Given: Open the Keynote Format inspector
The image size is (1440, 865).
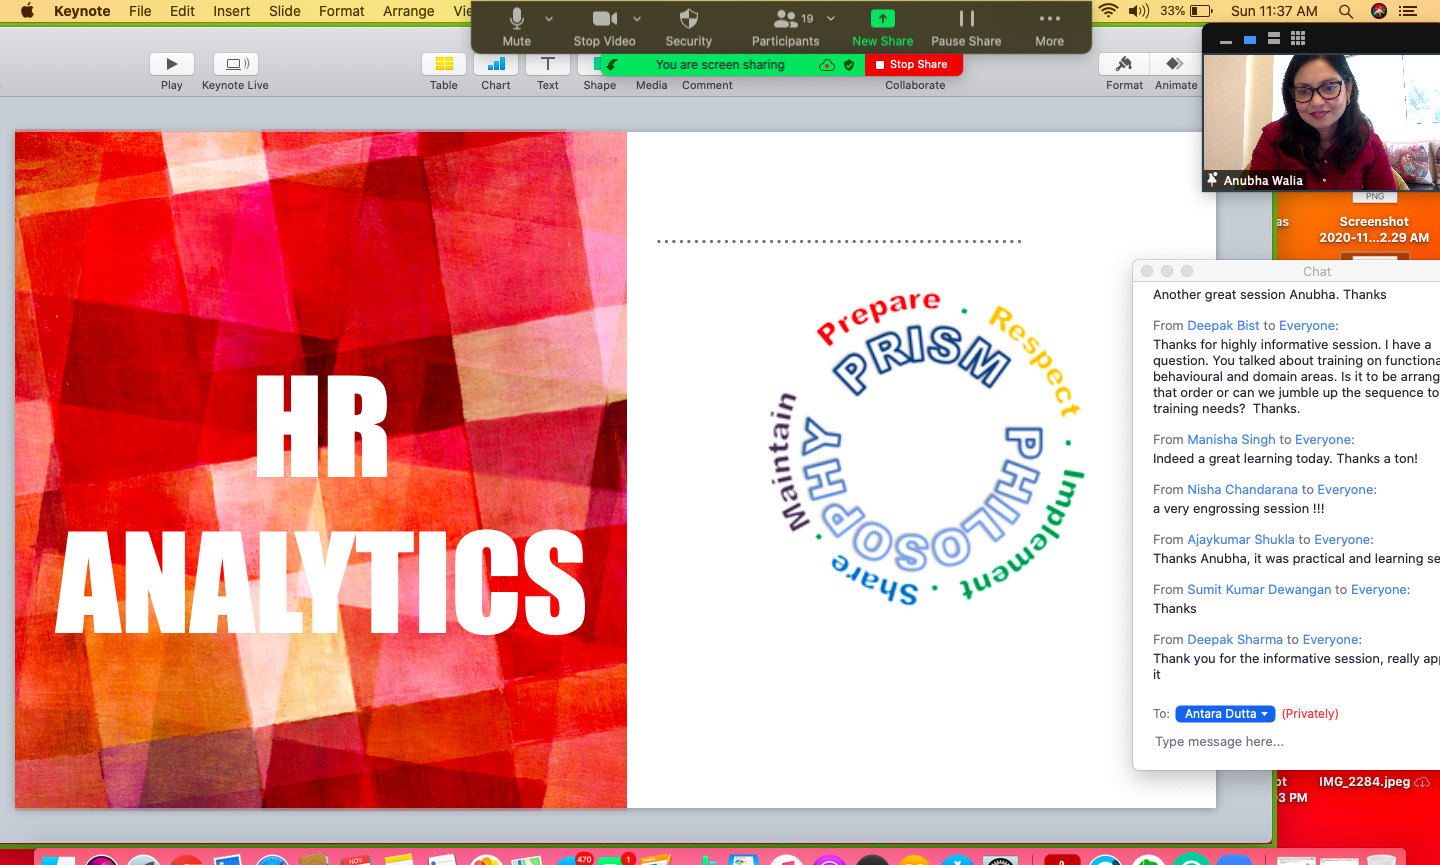Looking at the screenshot, I should (1124, 64).
